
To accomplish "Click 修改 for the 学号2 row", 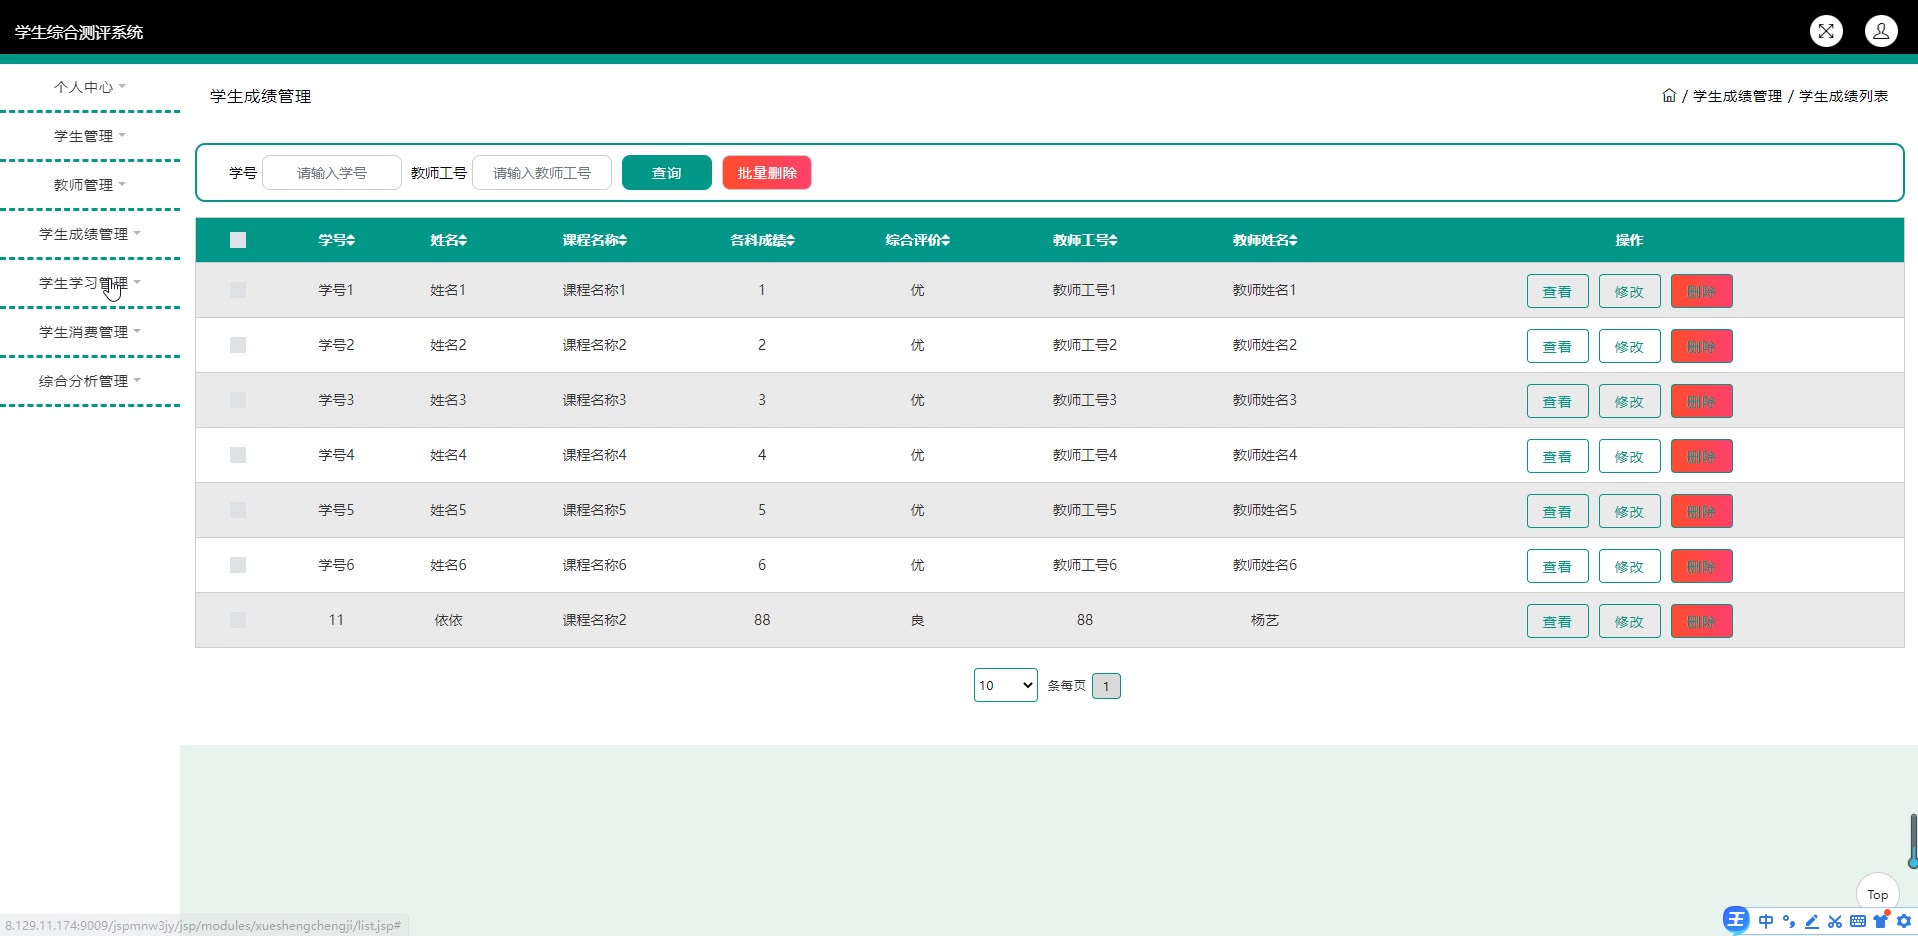I will [x=1629, y=347].
